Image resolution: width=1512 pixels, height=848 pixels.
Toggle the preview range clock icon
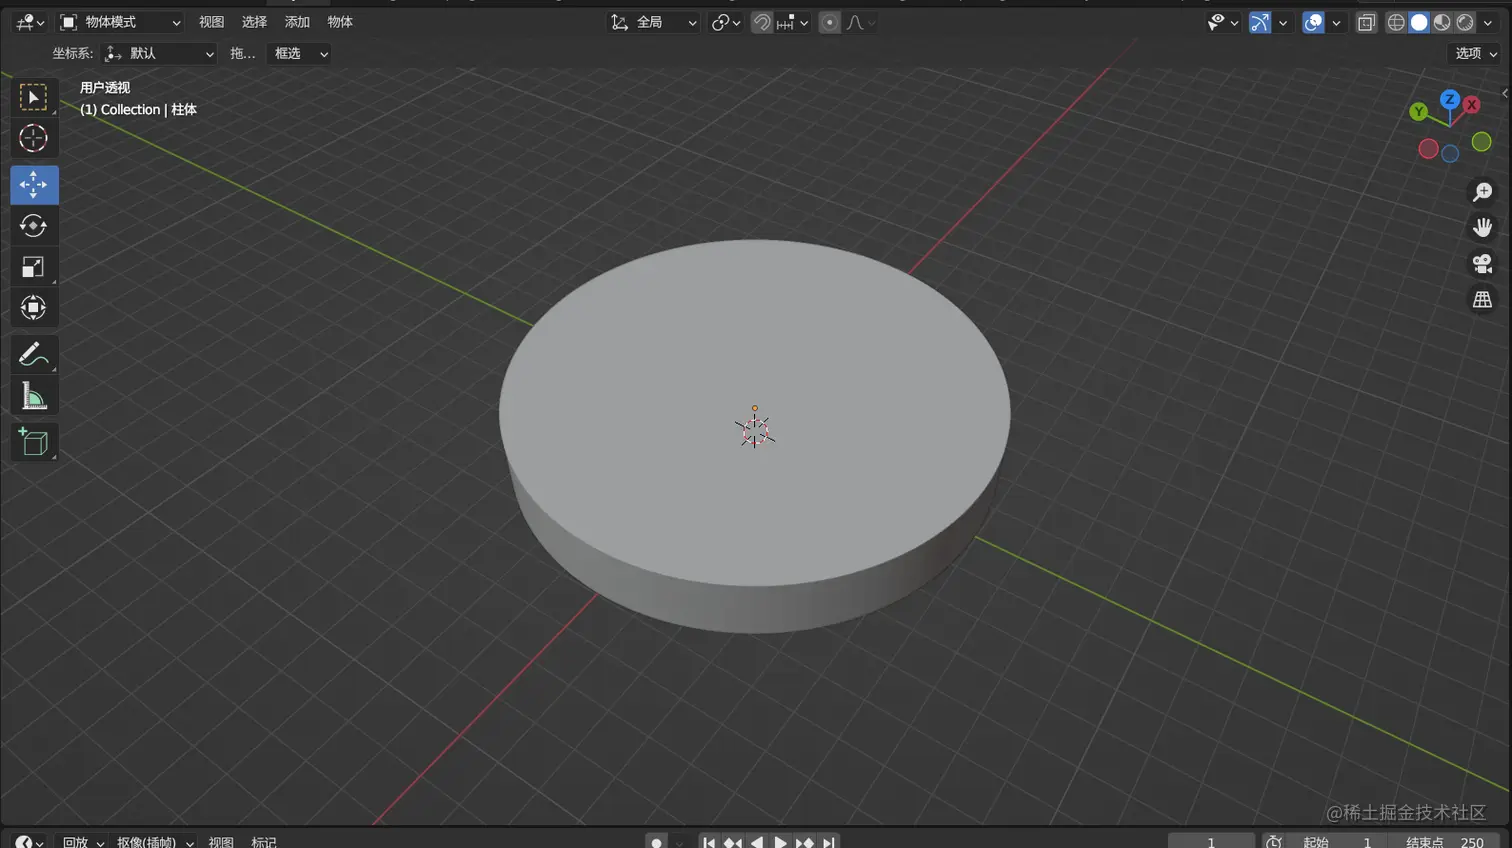coord(1274,842)
